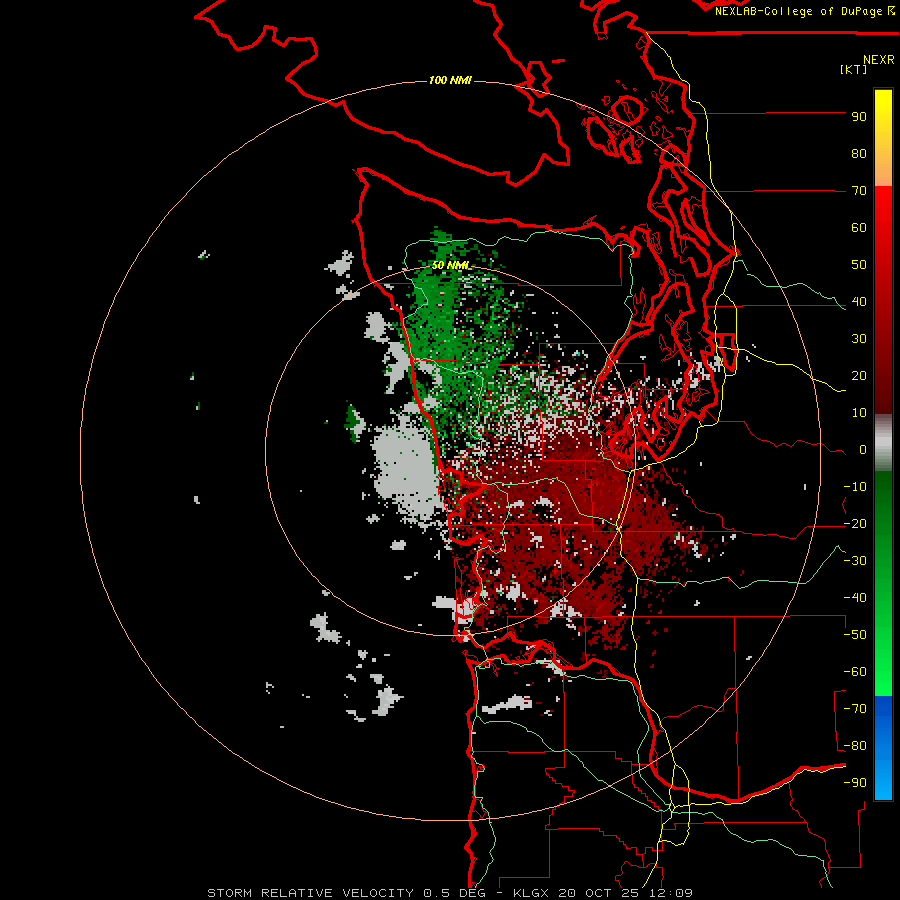900x900 pixels.
Task: Click the -90 scale value
Action: [855, 783]
